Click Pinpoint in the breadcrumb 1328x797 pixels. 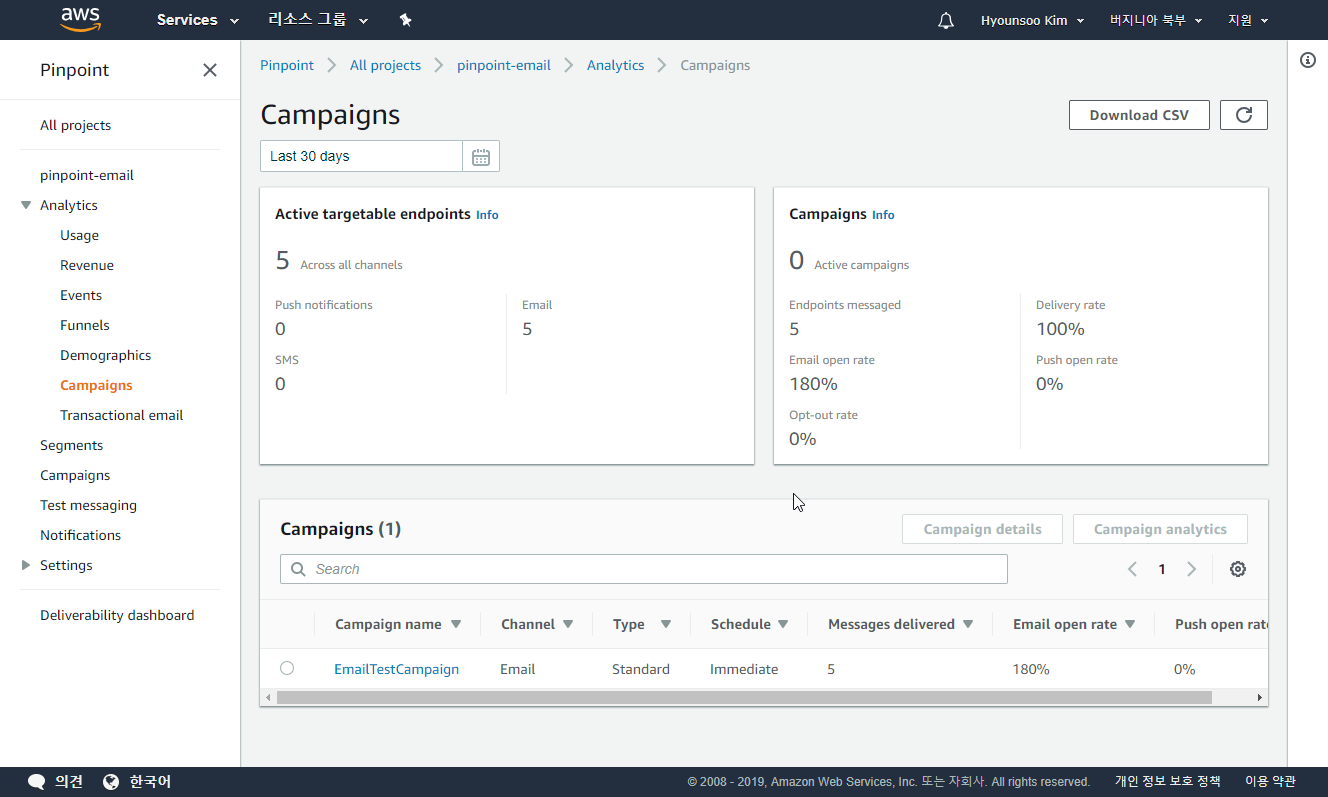tap(287, 65)
